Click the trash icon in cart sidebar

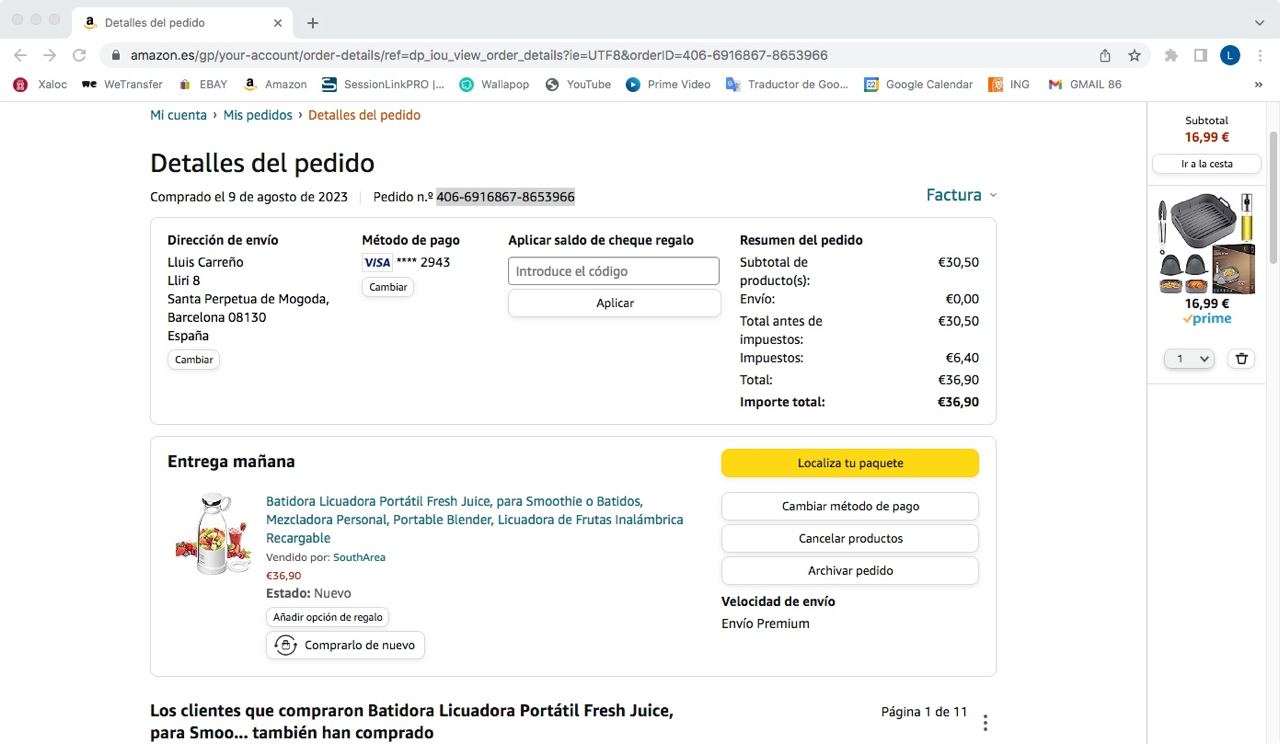[x=1241, y=358]
